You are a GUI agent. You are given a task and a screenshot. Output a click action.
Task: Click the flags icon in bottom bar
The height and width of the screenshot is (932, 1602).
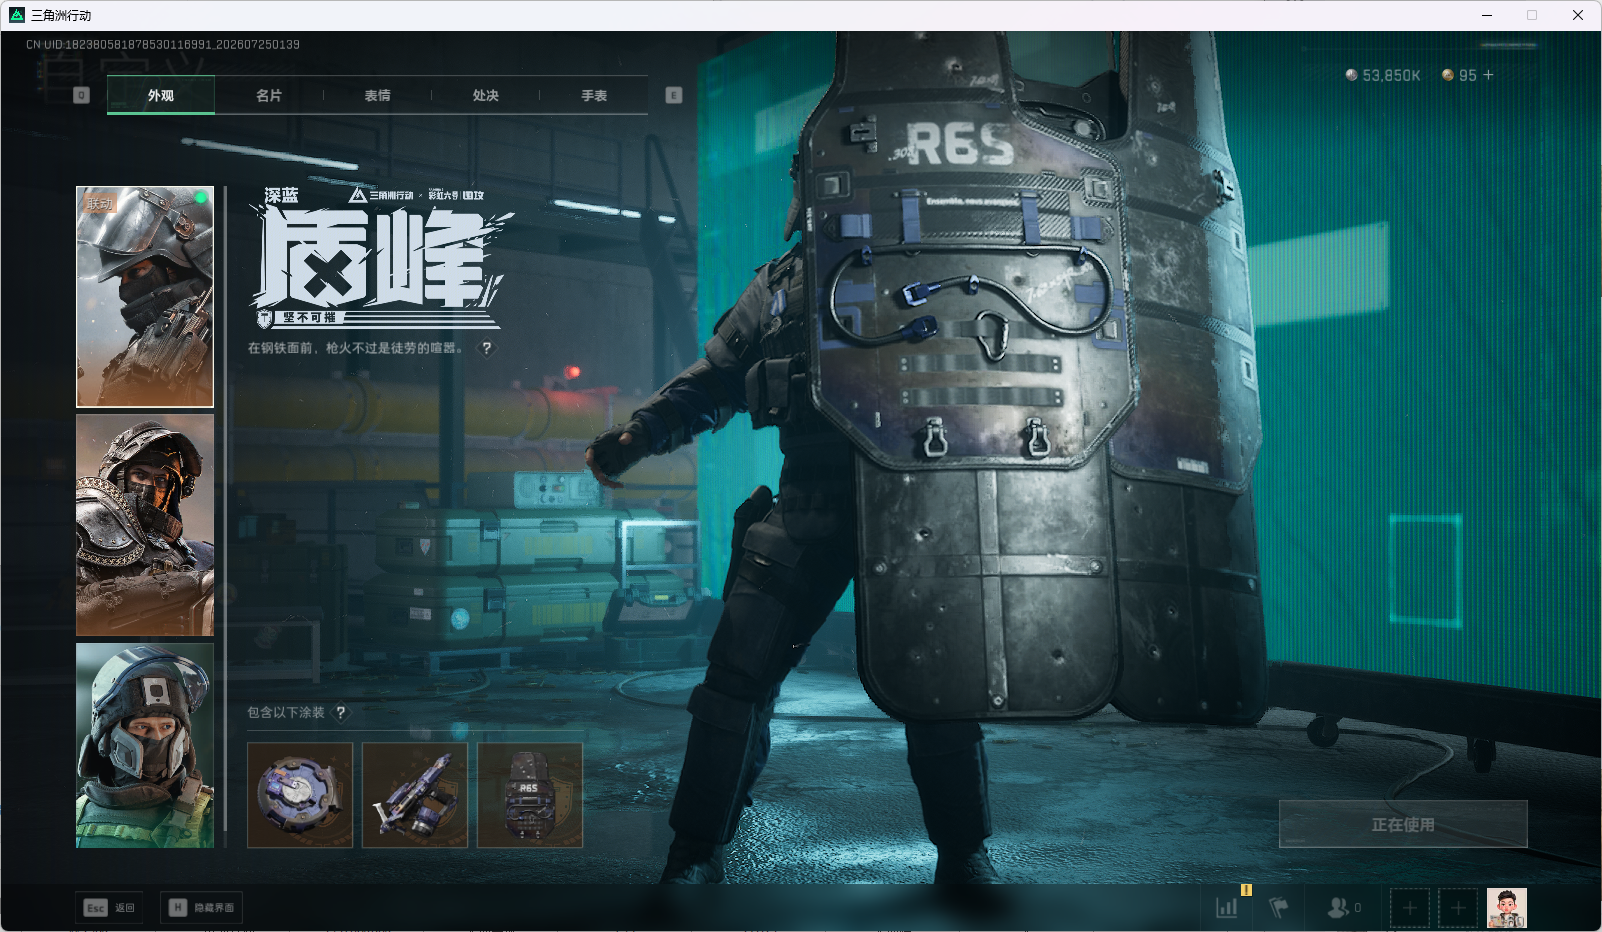[1278, 907]
